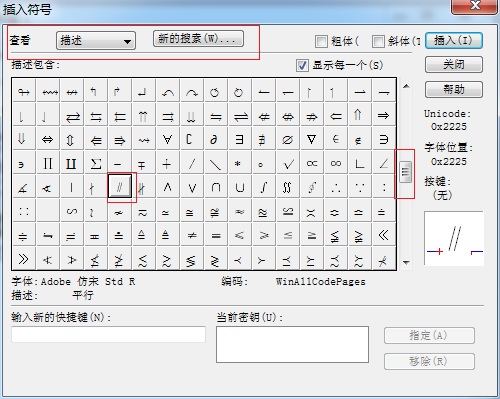Select the double integral symbol ∬
500x399 pixels.
coord(287,187)
